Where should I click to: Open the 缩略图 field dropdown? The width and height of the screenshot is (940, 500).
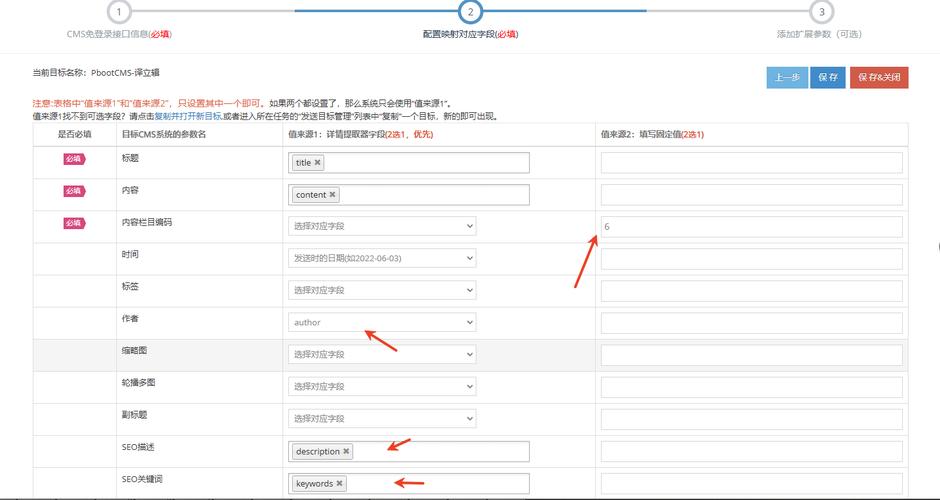382,354
